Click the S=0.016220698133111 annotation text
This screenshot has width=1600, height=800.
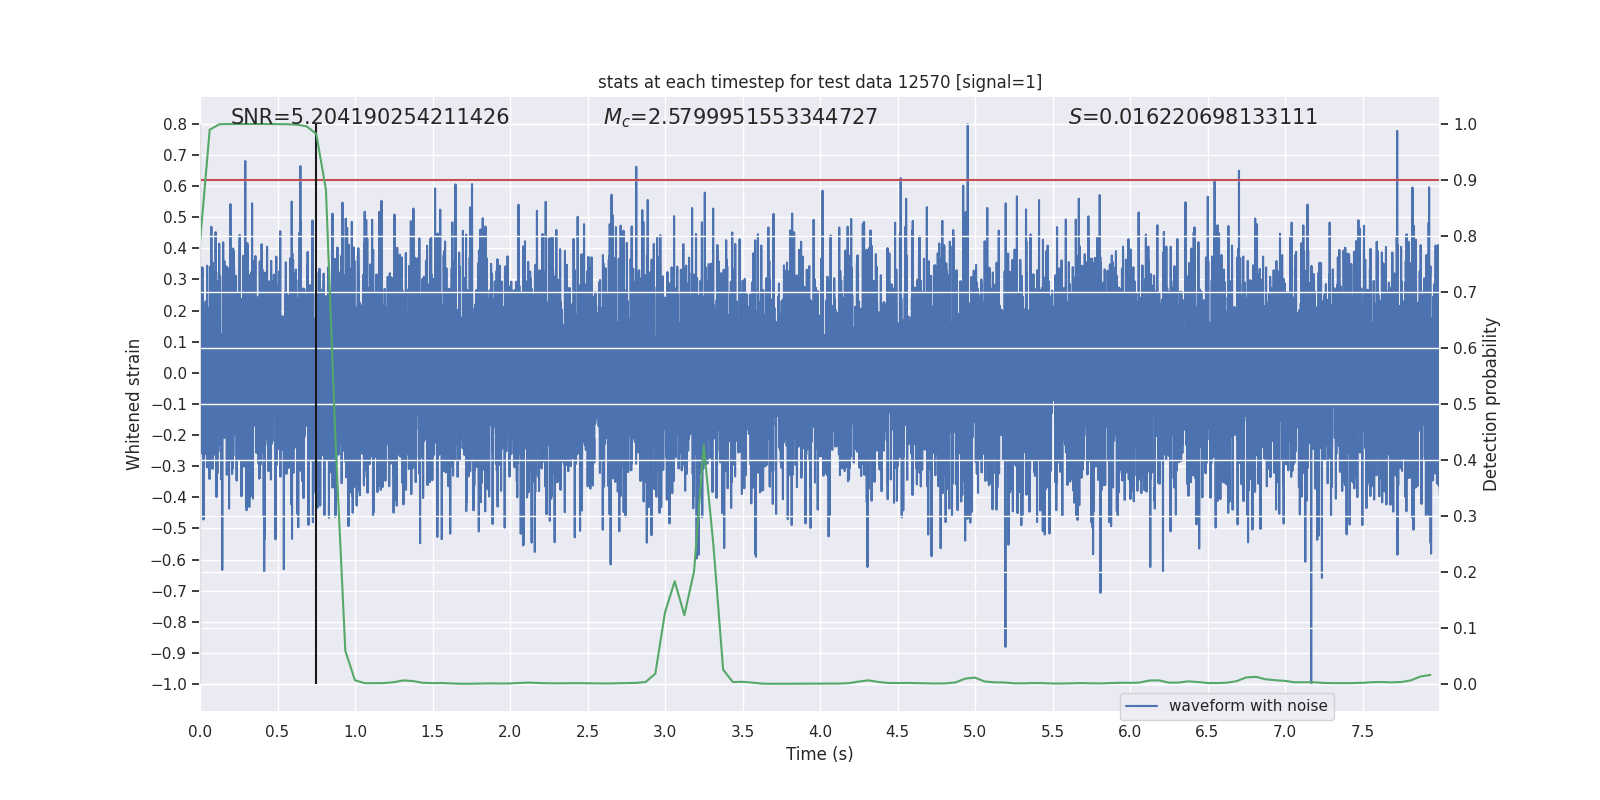tap(1193, 117)
